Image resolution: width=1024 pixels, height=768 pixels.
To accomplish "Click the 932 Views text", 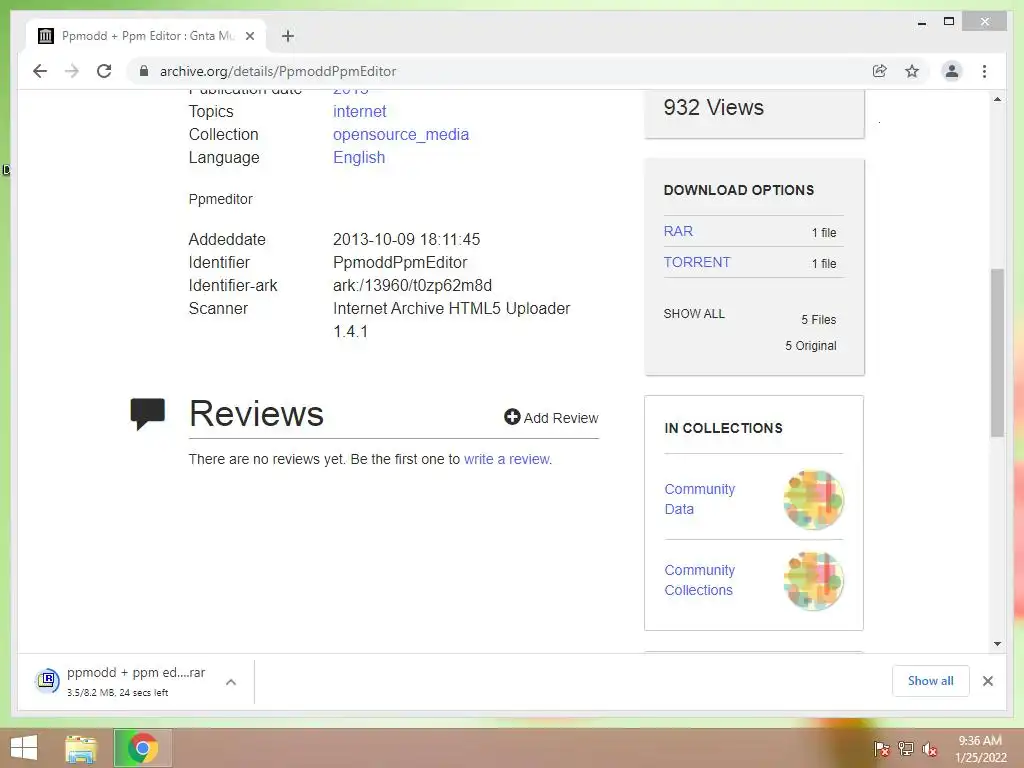I will tap(713, 107).
